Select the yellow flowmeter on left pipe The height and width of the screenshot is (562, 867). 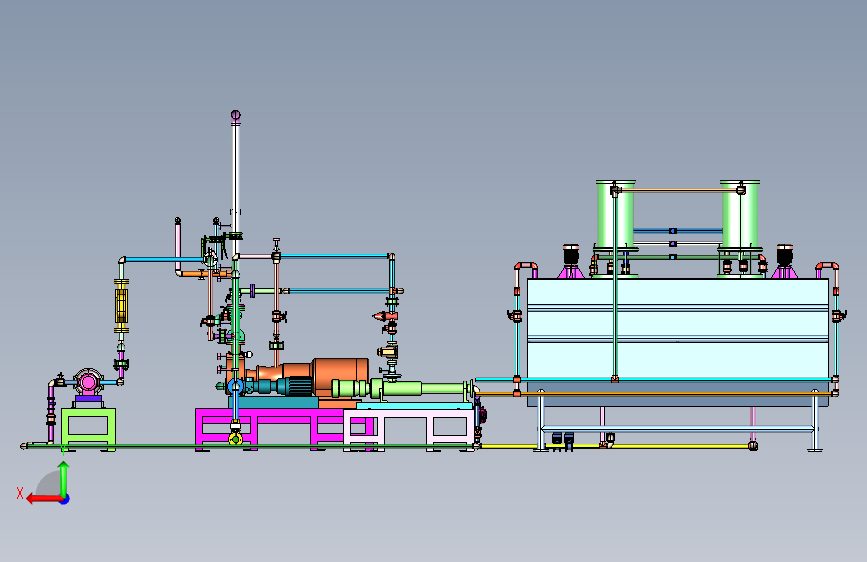point(121,306)
